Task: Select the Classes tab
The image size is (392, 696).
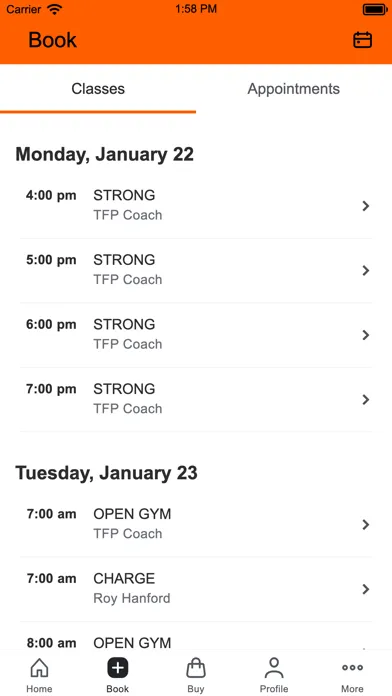Action: coord(98,89)
